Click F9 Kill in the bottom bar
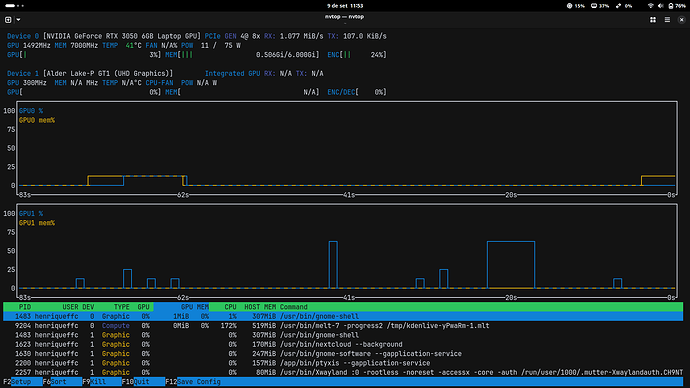This screenshot has height=388, width=690. [x=102, y=382]
